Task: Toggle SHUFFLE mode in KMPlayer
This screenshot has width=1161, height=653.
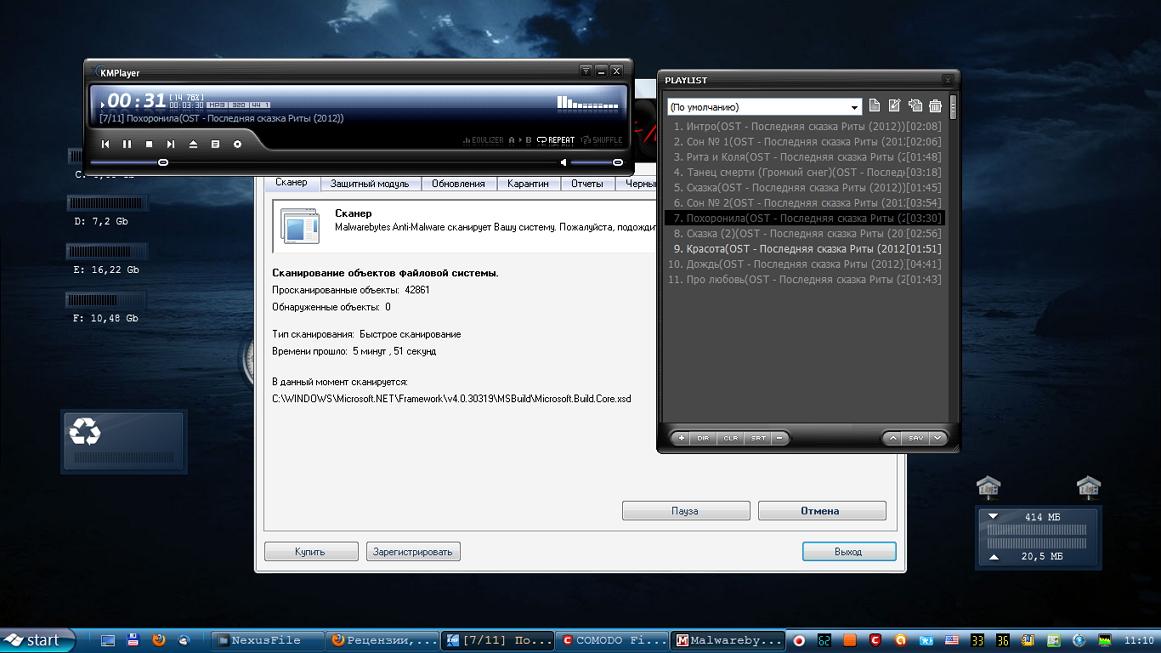Action: coord(601,141)
